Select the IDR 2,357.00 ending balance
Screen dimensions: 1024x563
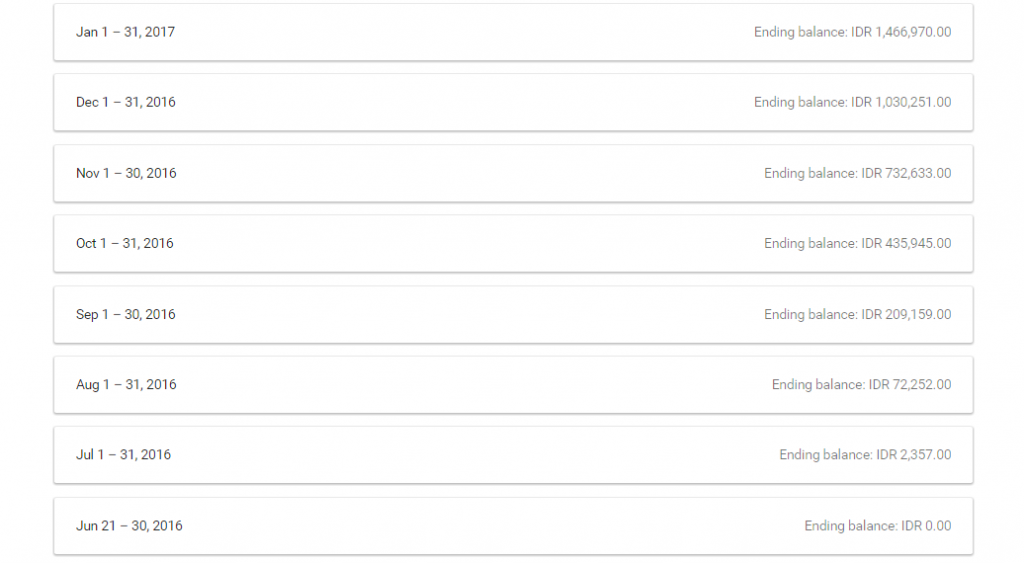865,455
